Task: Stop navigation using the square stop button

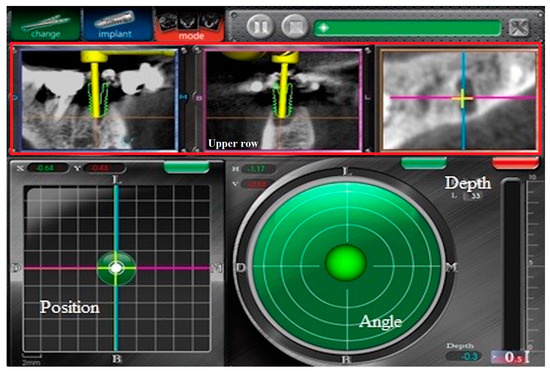Action: 295,27
